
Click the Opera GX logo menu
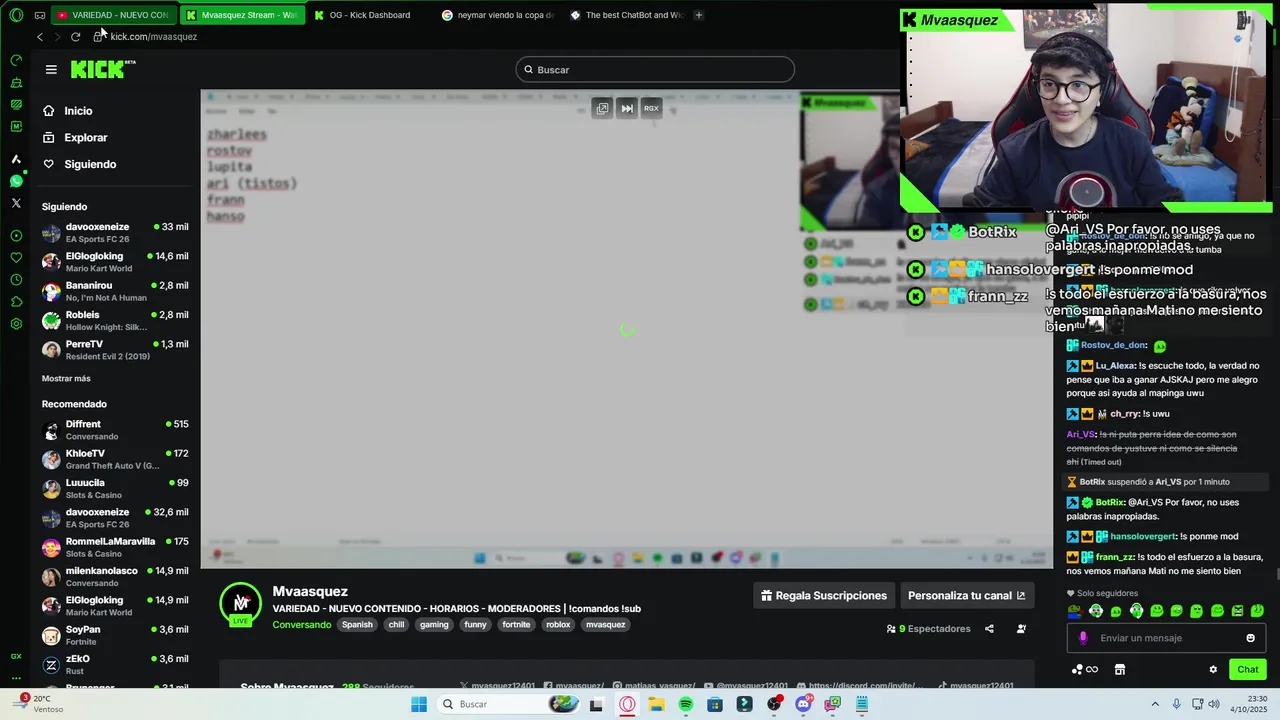(x=14, y=15)
